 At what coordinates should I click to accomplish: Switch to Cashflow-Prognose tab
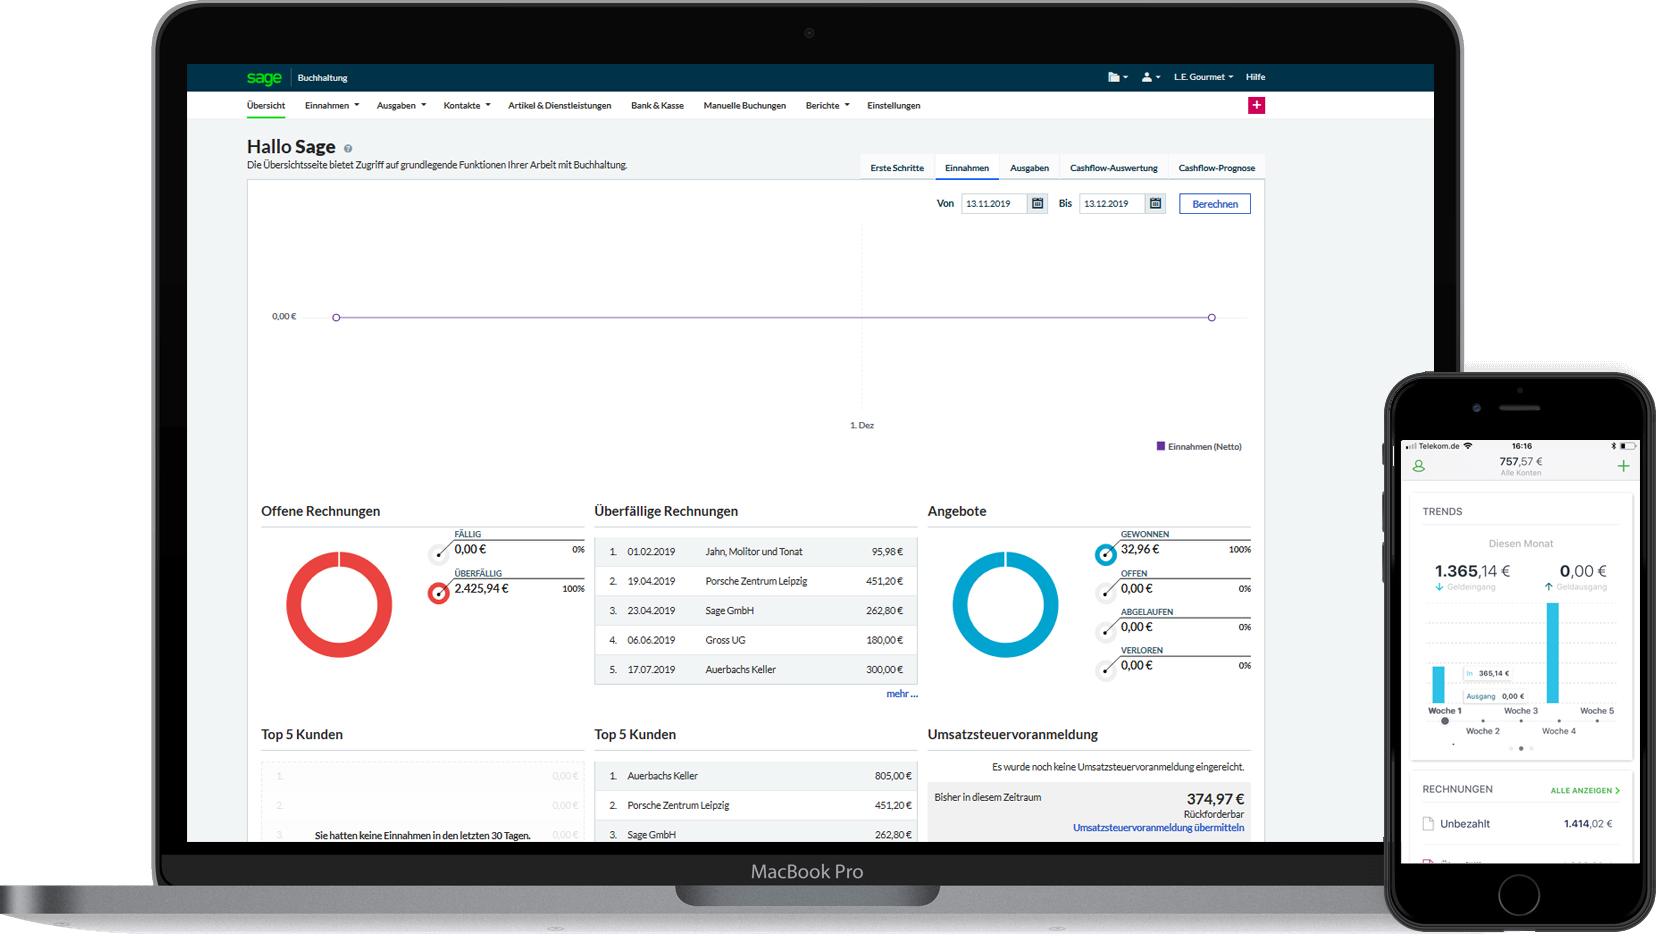(x=1216, y=168)
